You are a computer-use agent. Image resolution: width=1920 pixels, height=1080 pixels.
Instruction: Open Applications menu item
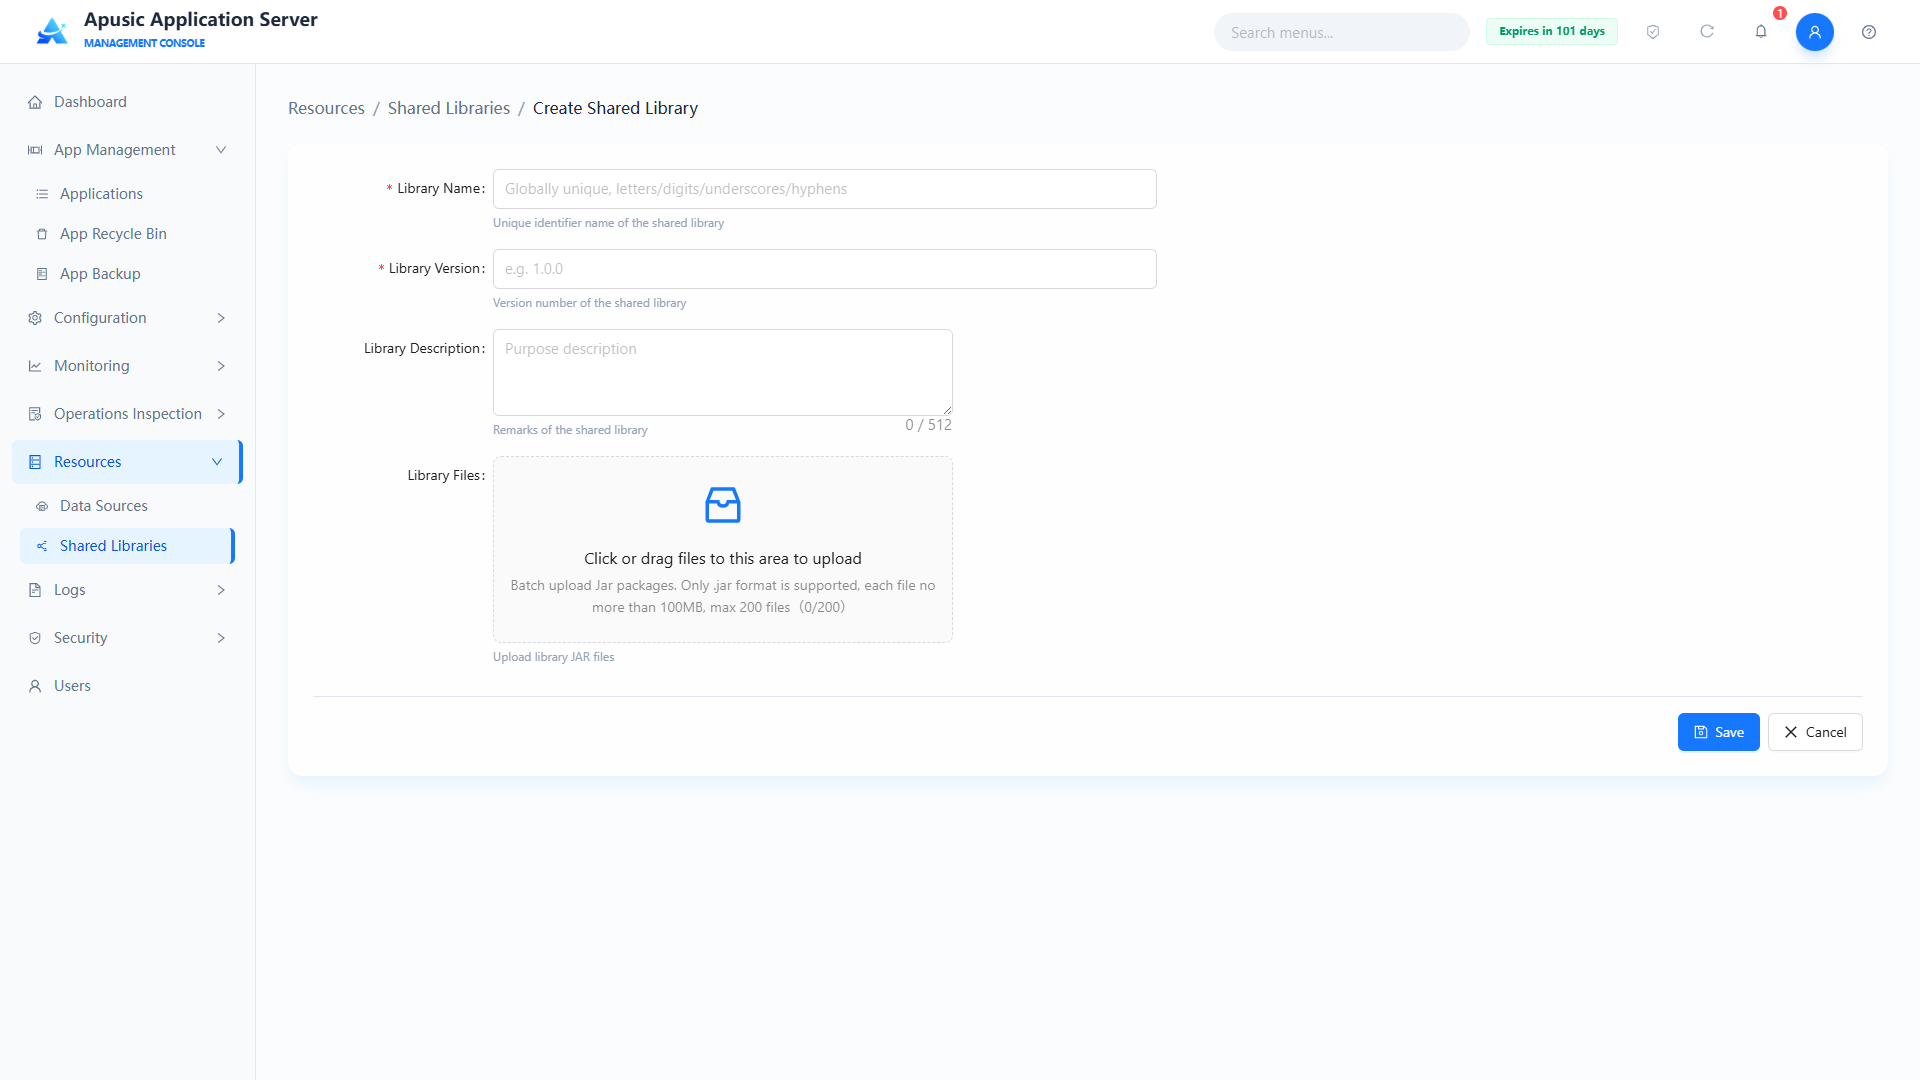coord(127,194)
